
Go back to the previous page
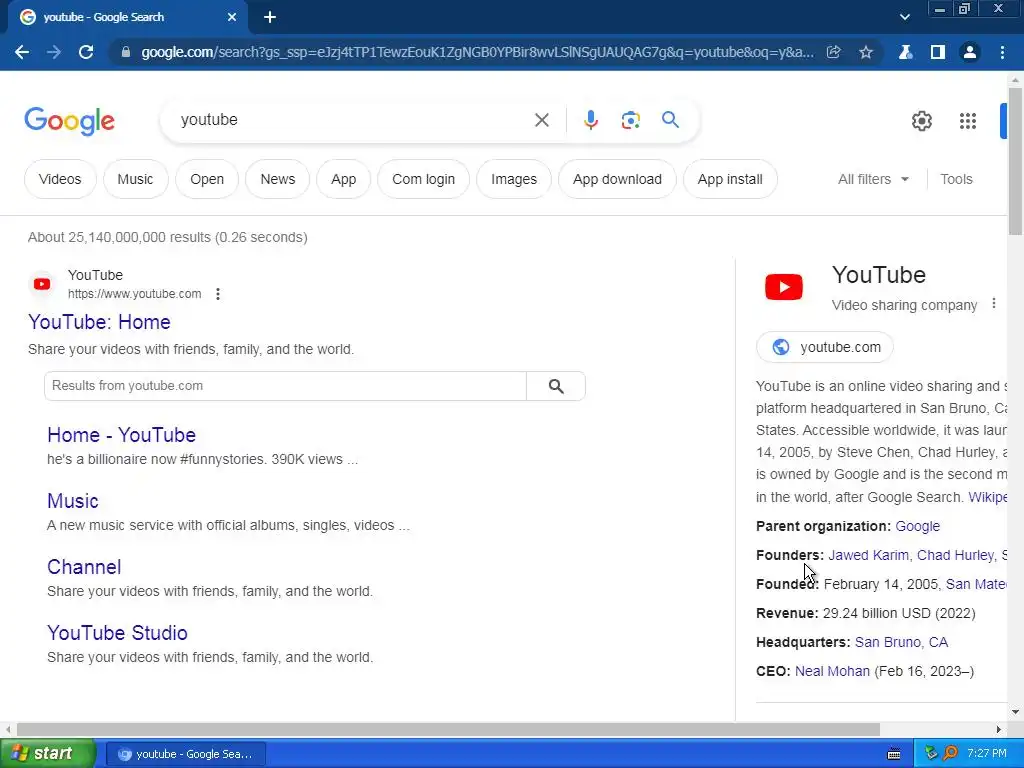coord(22,52)
